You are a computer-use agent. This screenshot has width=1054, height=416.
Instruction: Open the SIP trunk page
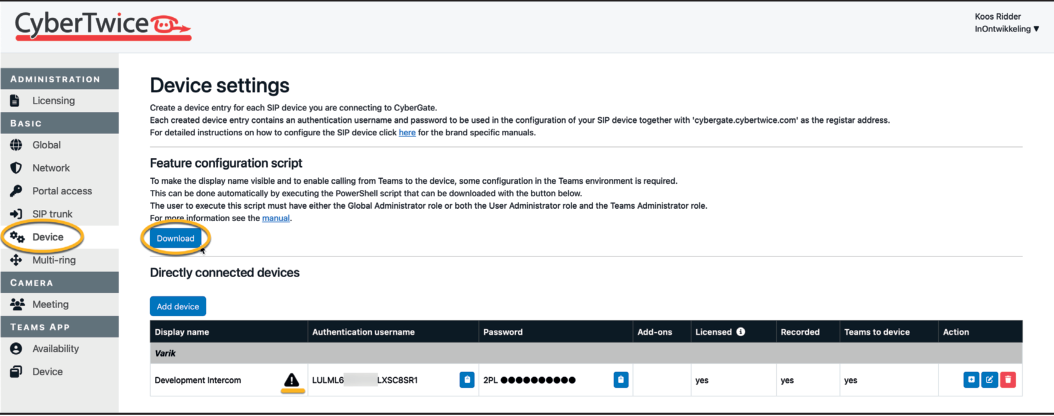point(52,214)
